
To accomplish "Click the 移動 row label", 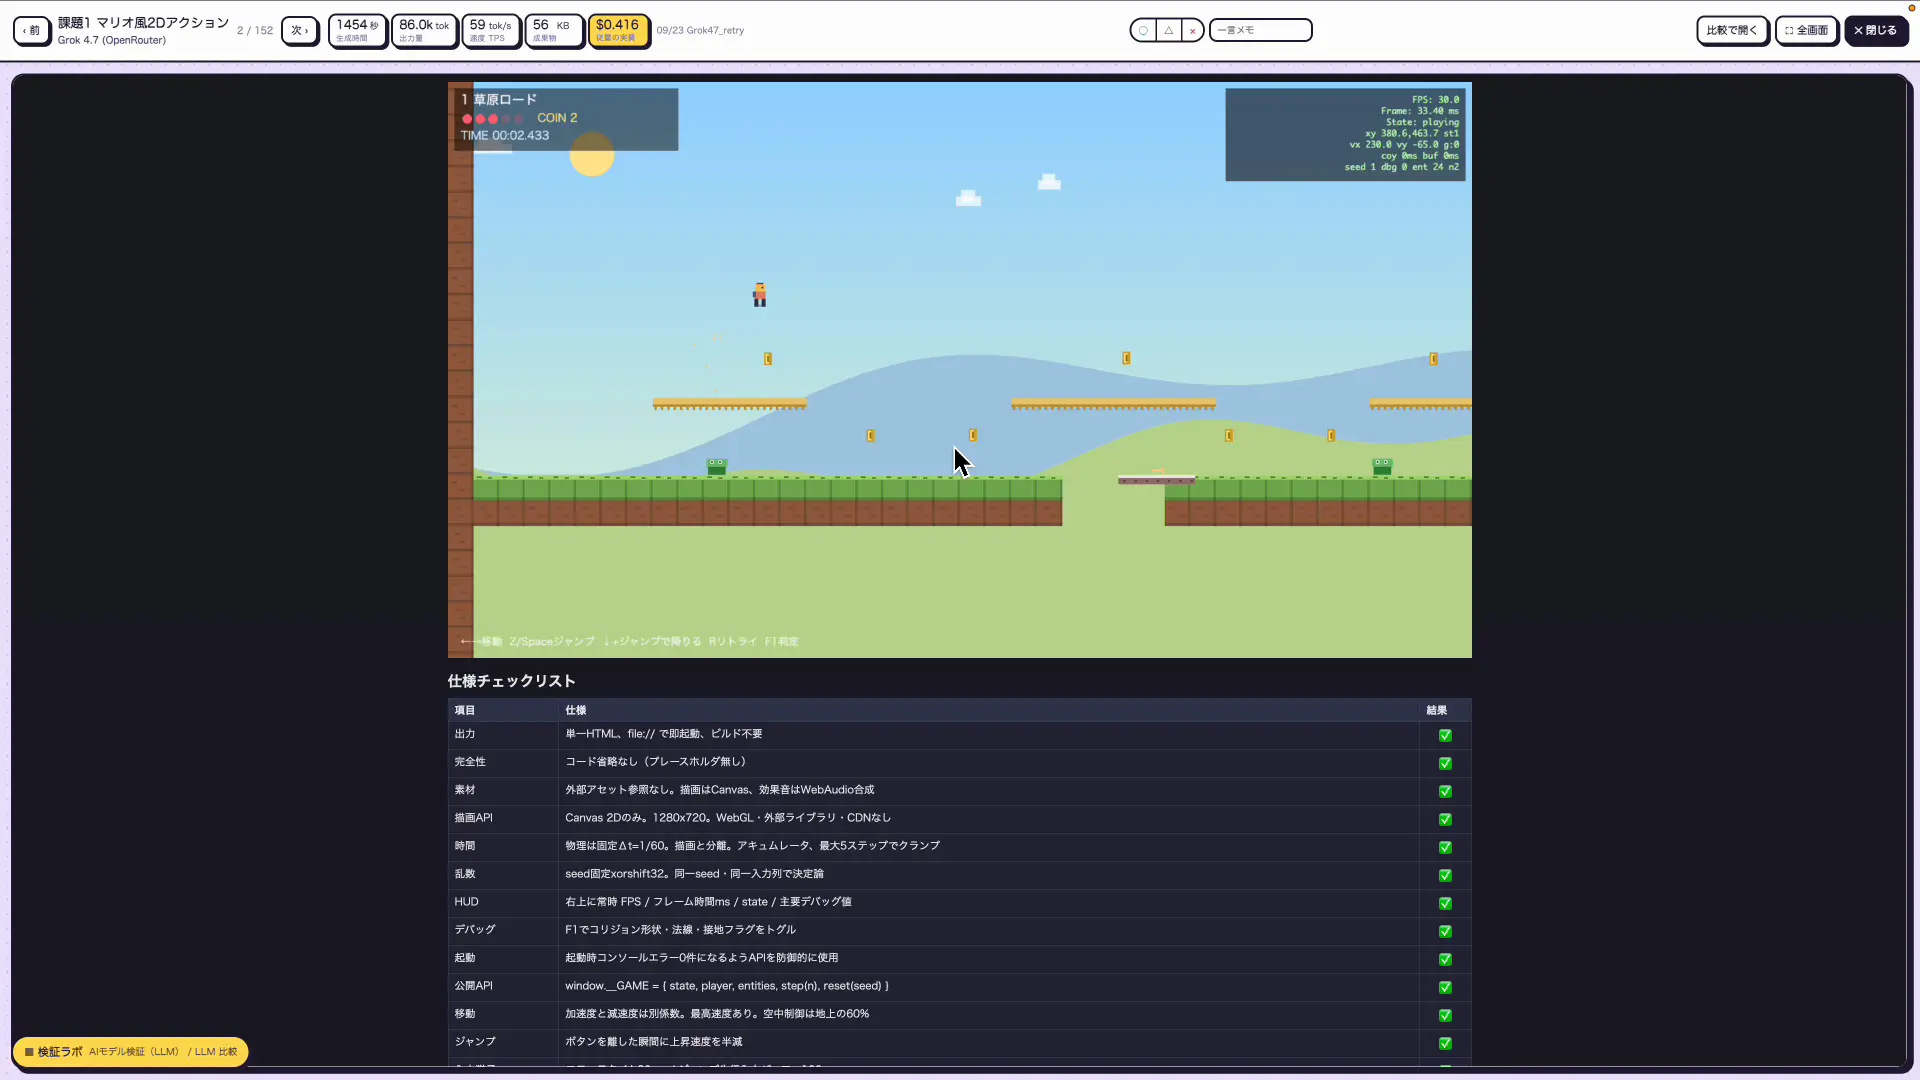I will (465, 1014).
